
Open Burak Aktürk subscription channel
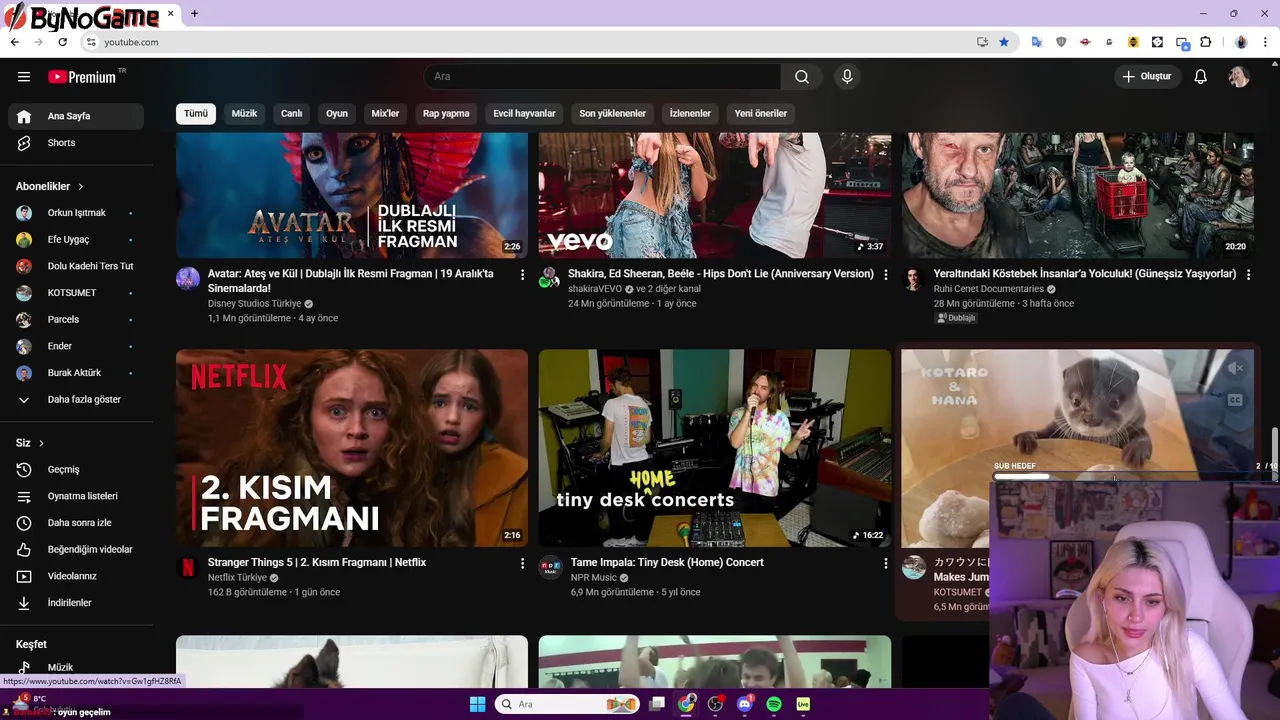point(76,373)
